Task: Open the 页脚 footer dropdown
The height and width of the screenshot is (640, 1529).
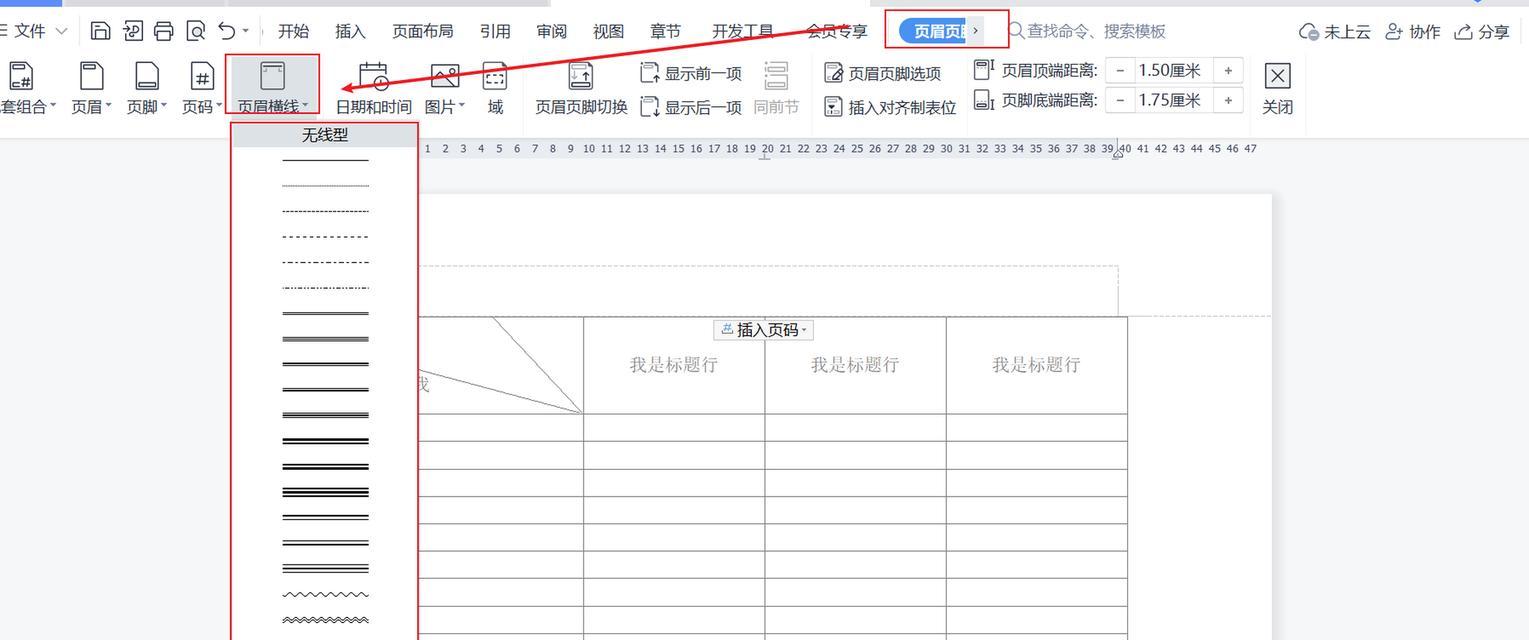Action: point(146,88)
